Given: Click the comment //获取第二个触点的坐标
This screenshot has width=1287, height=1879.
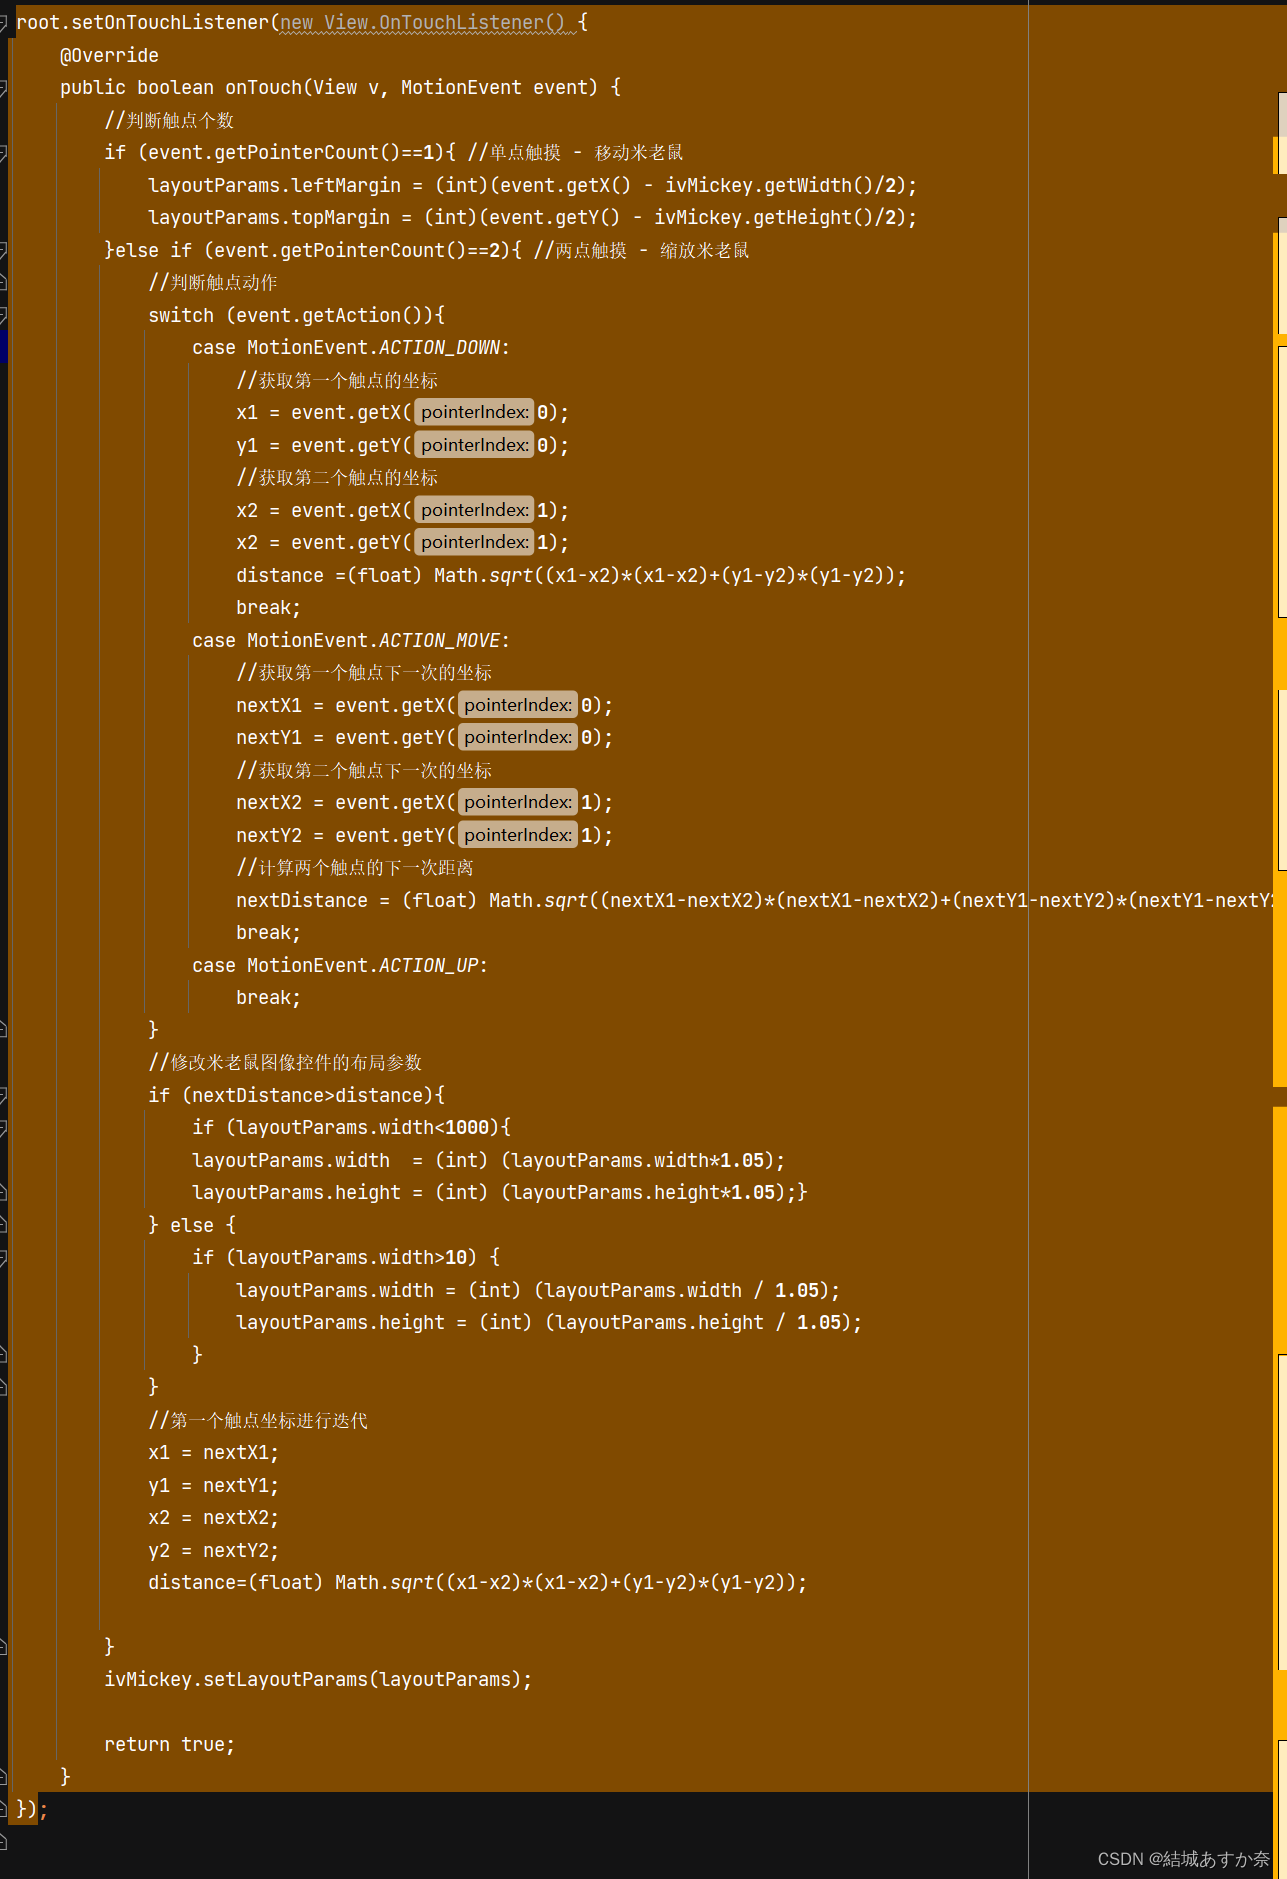Looking at the screenshot, I should (337, 477).
